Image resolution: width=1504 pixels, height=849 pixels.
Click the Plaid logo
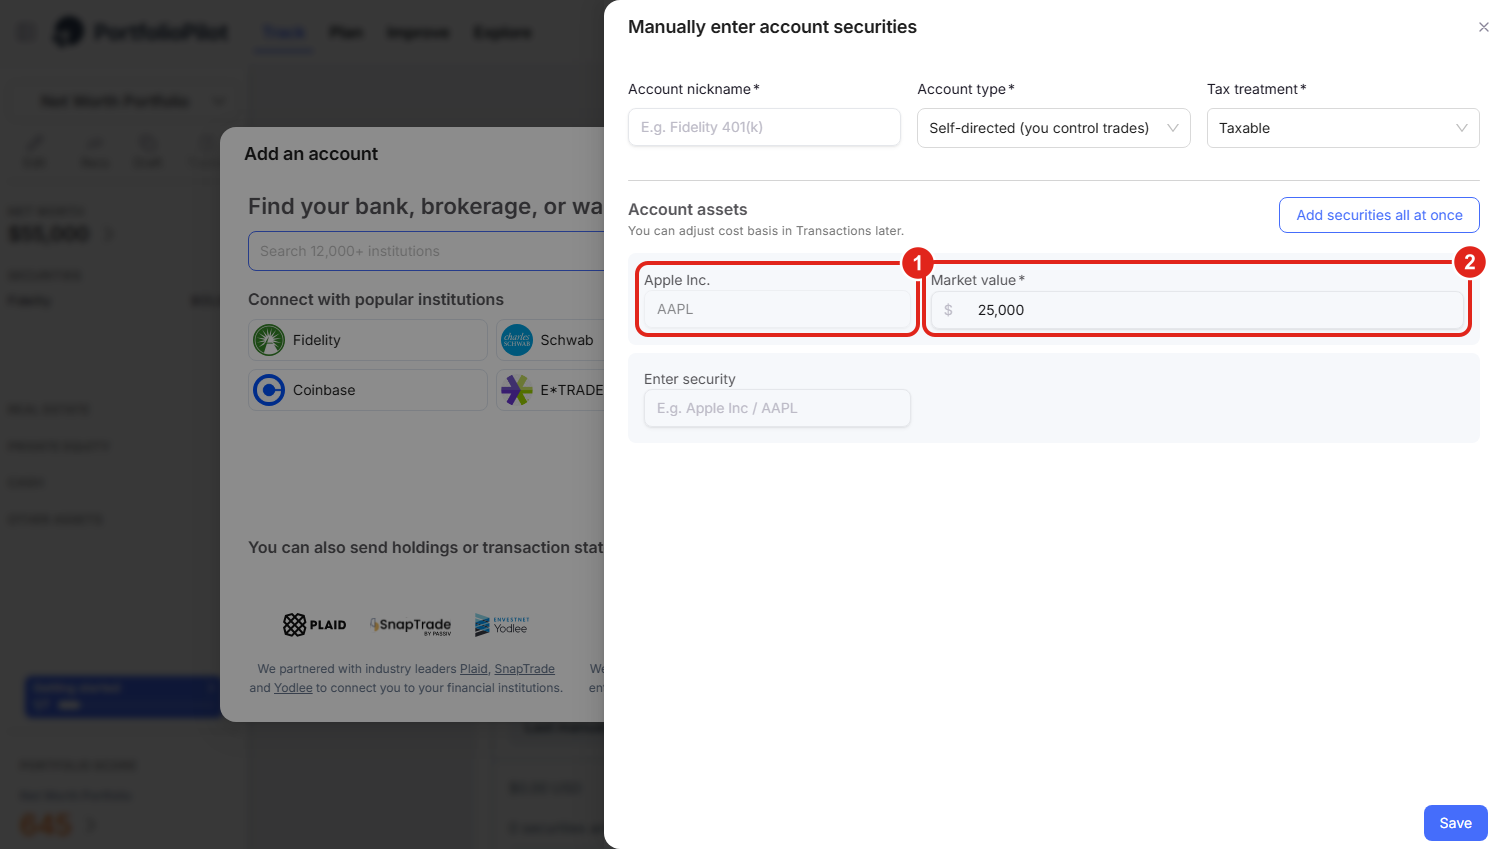click(315, 625)
